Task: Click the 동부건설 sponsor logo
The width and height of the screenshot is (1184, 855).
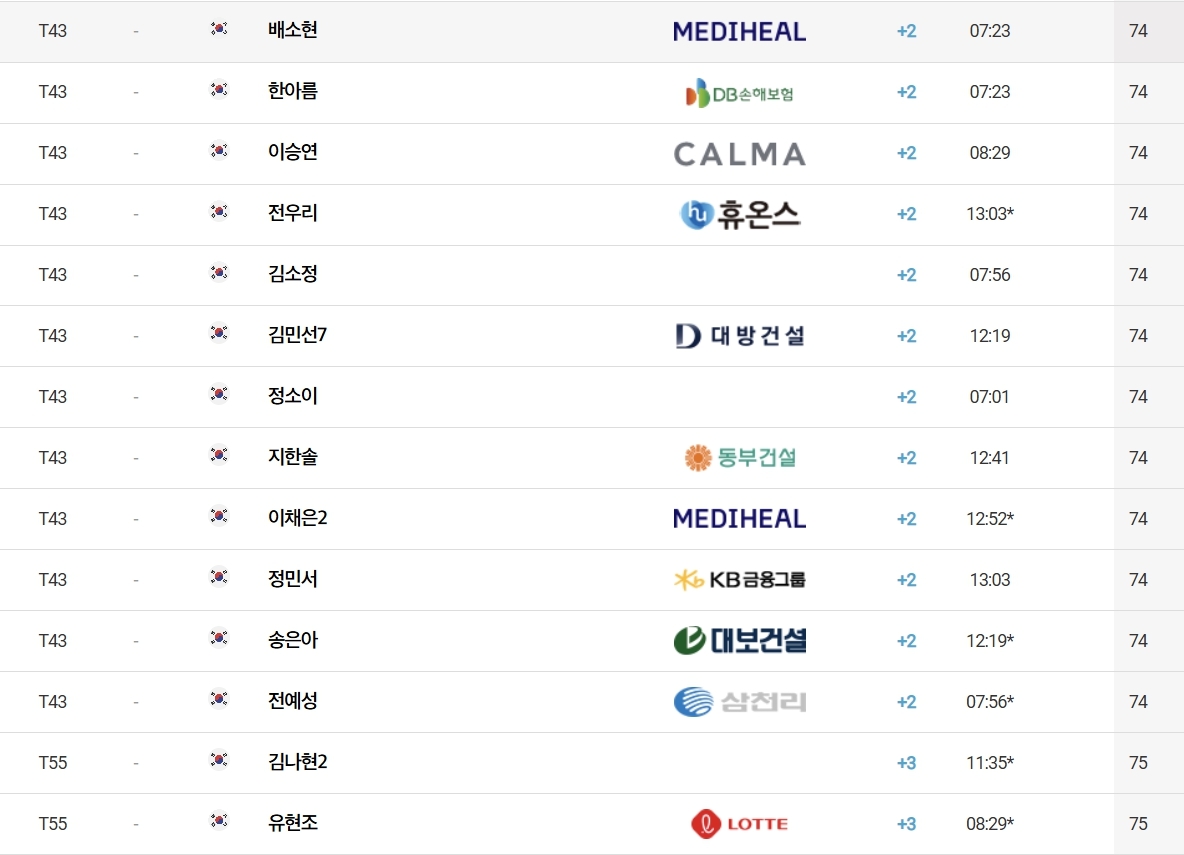Action: tap(739, 458)
